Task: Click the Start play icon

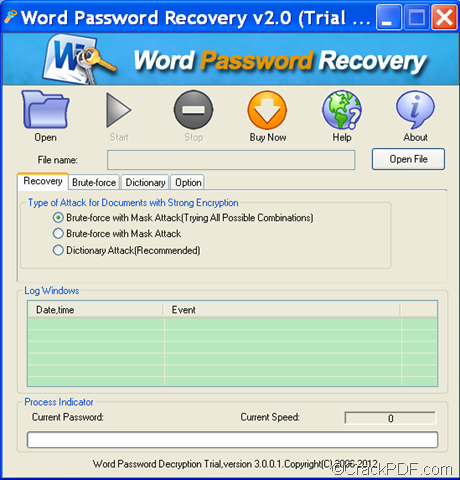Action: coord(119,110)
